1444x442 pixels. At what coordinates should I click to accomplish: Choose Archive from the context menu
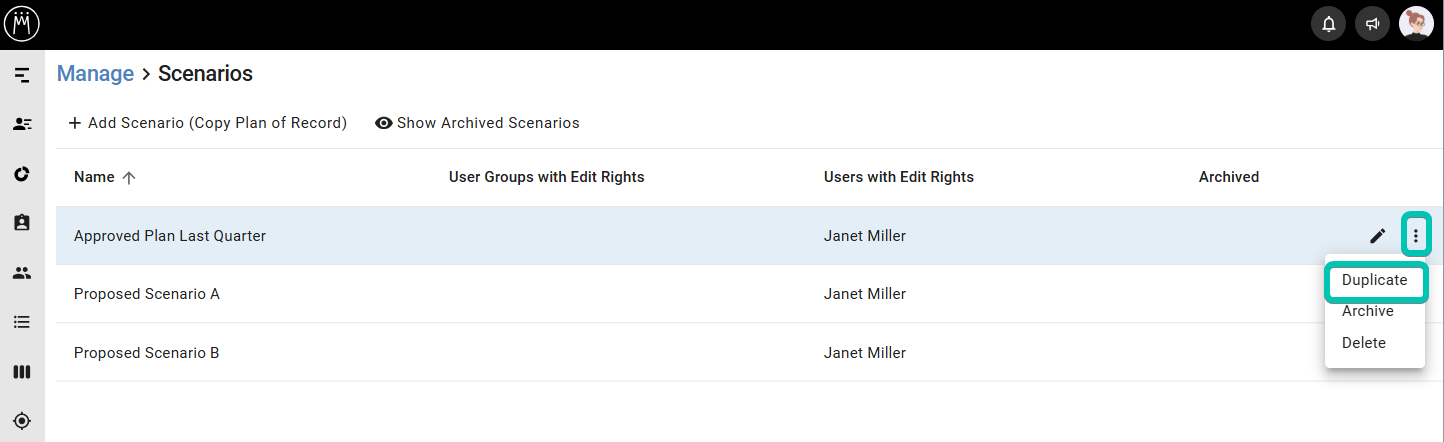[x=1368, y=311]
